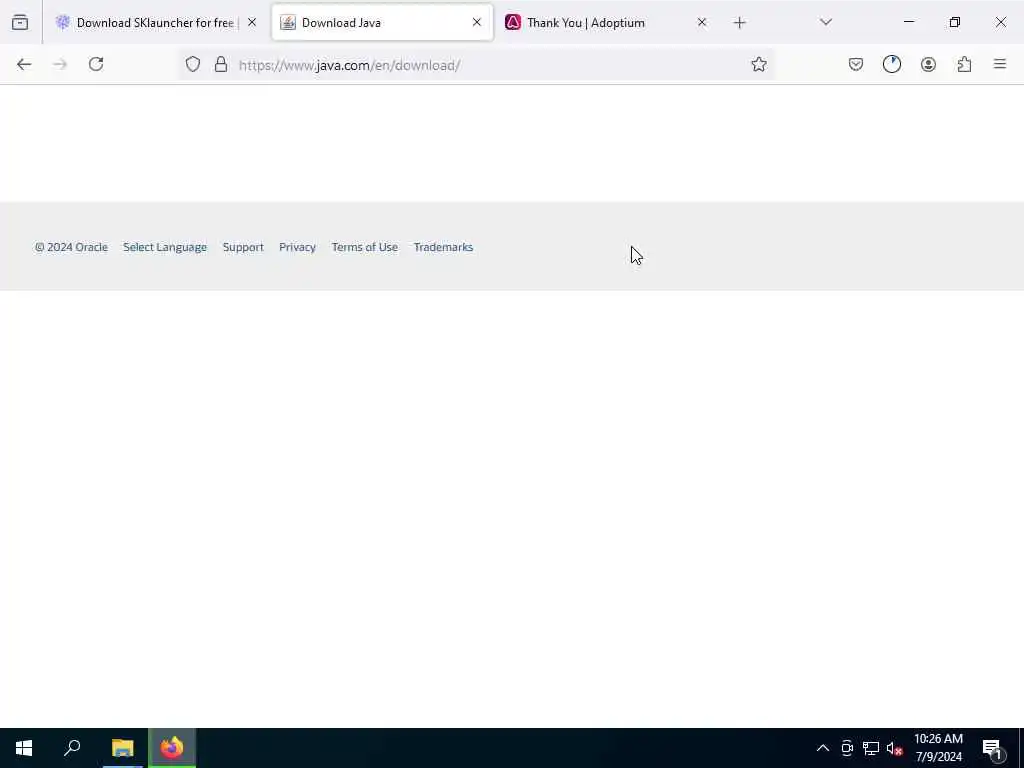The width and height of the screenshot is (1024, 768).
Task: Open network status tray icon
Action: [871, 748]
